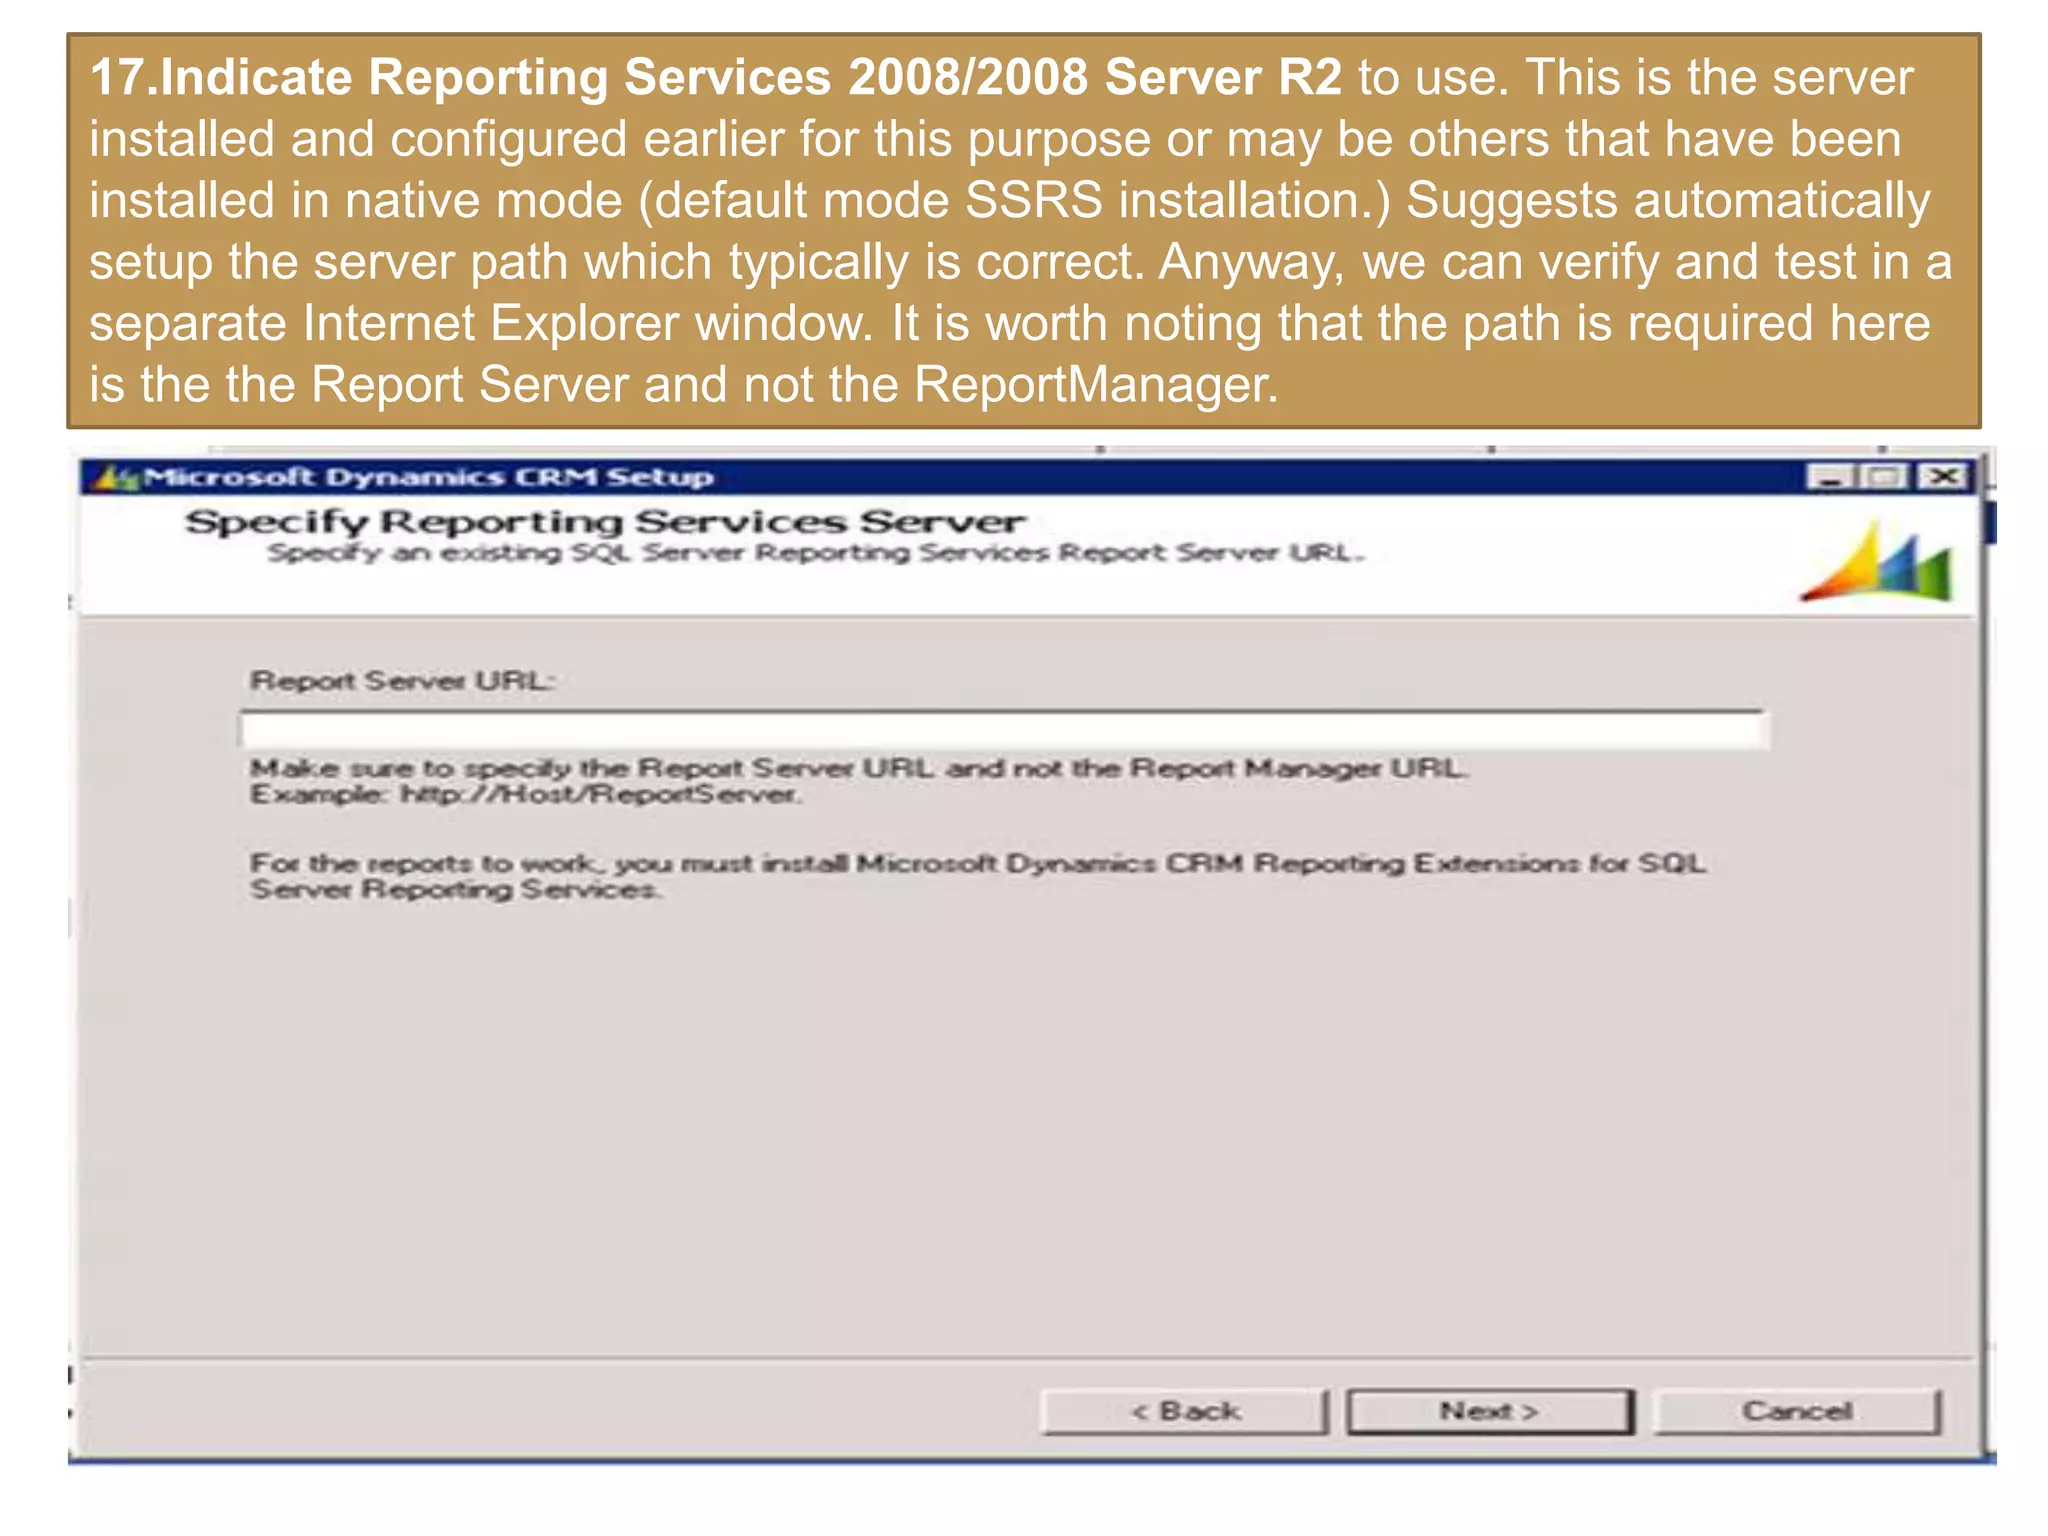Click the 'Make sure to specify the Report Server URL' note

click(859, 768)
